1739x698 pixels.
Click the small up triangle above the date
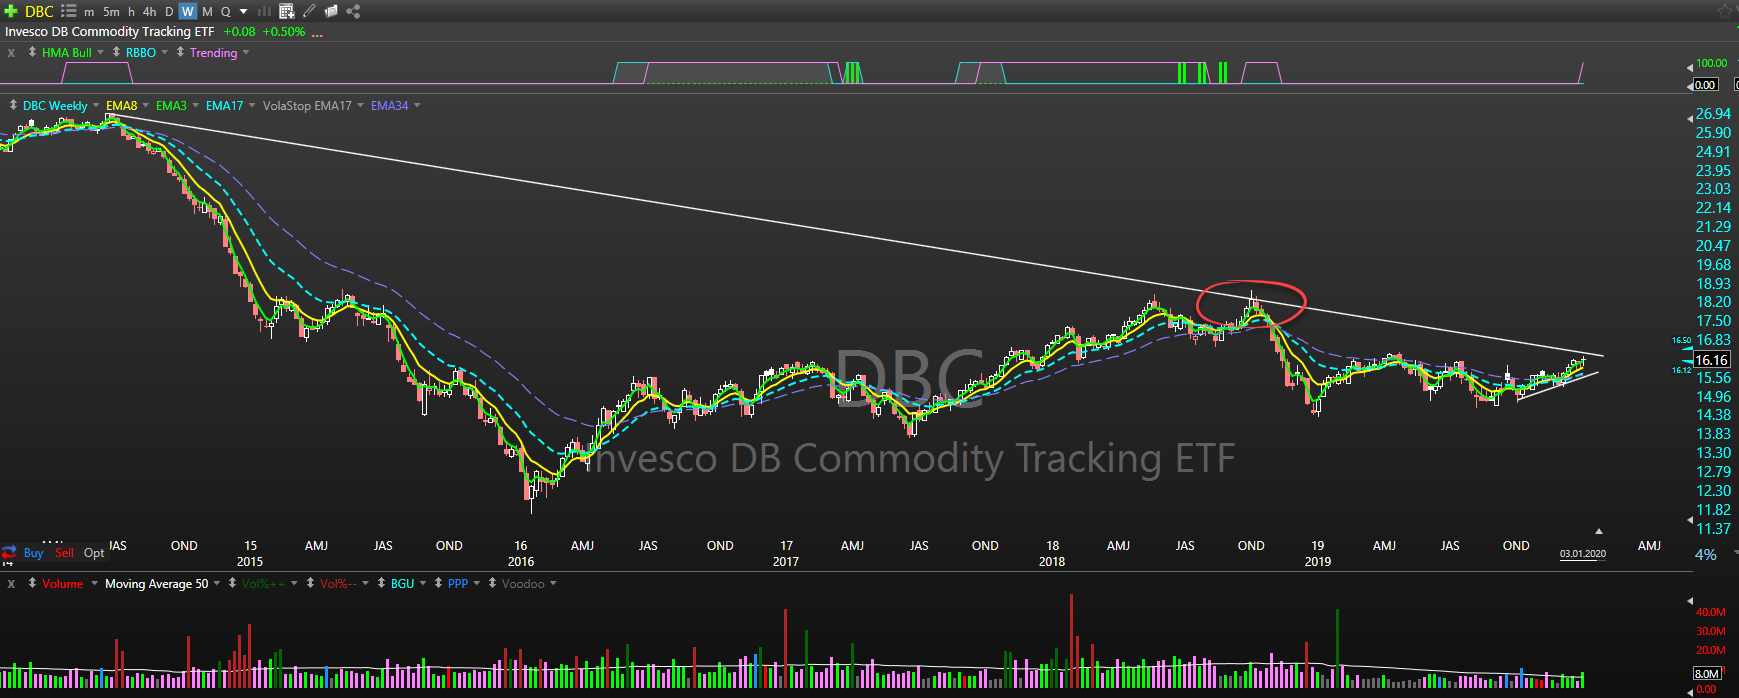(1598, 531)
